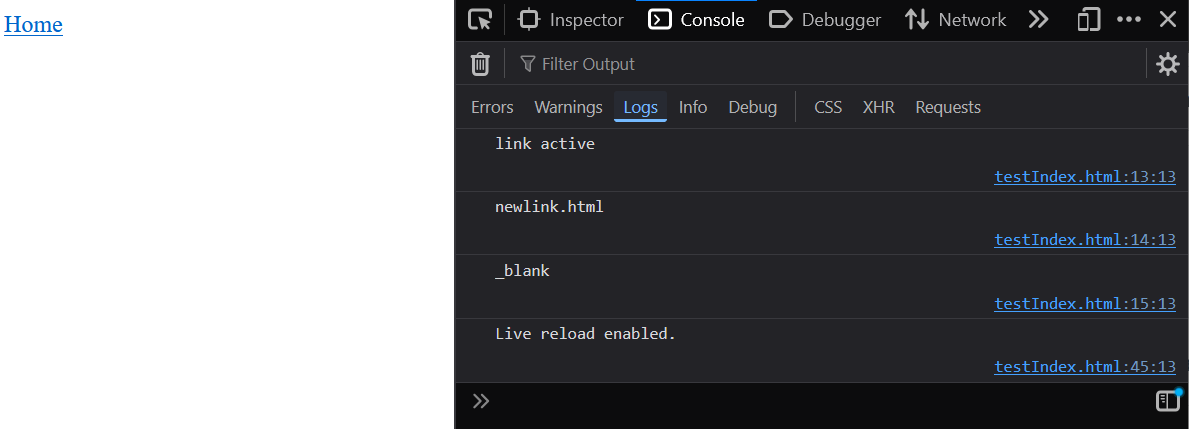This screenshot has width=1189, height=429.
Task: Close the developer tools panel
Action: [x=1167, y=20]
